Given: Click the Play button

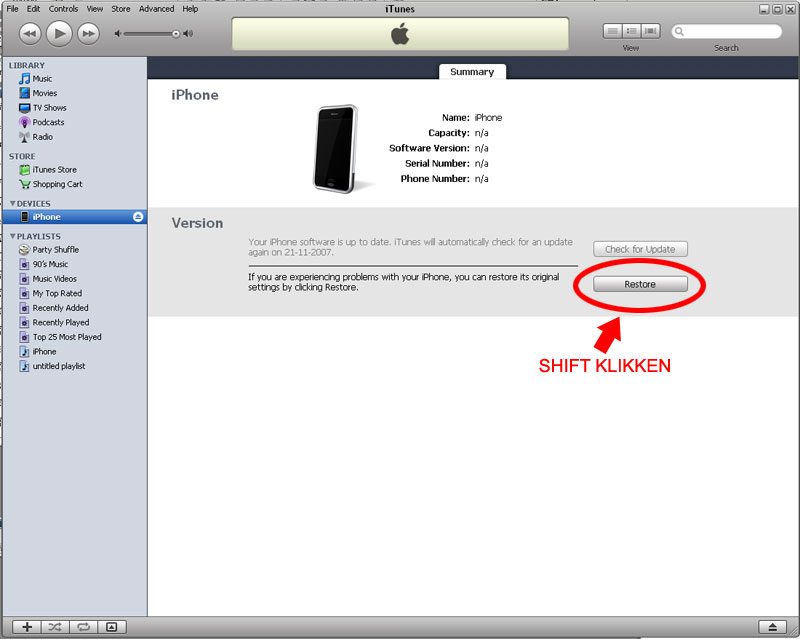Looking at the screenshot, I should coord(59,34).
